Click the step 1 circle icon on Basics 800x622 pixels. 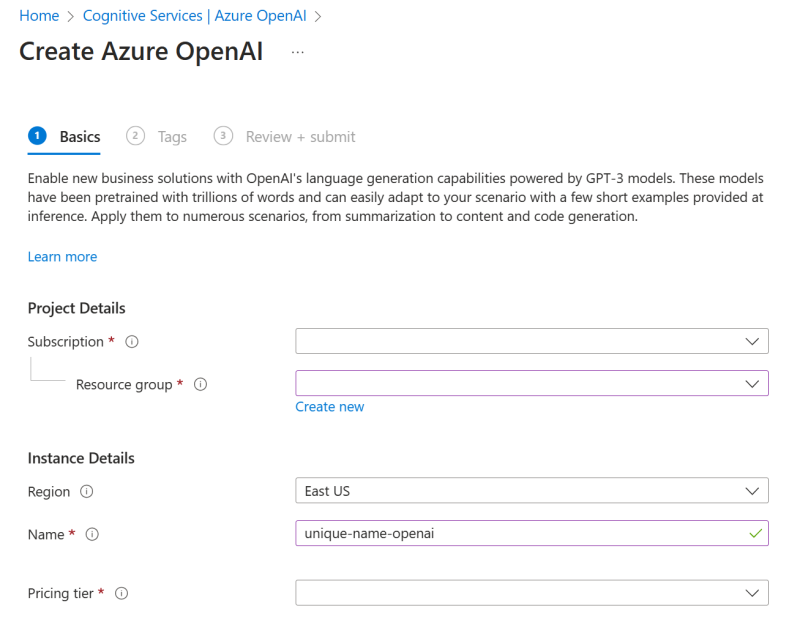[37, 135]
